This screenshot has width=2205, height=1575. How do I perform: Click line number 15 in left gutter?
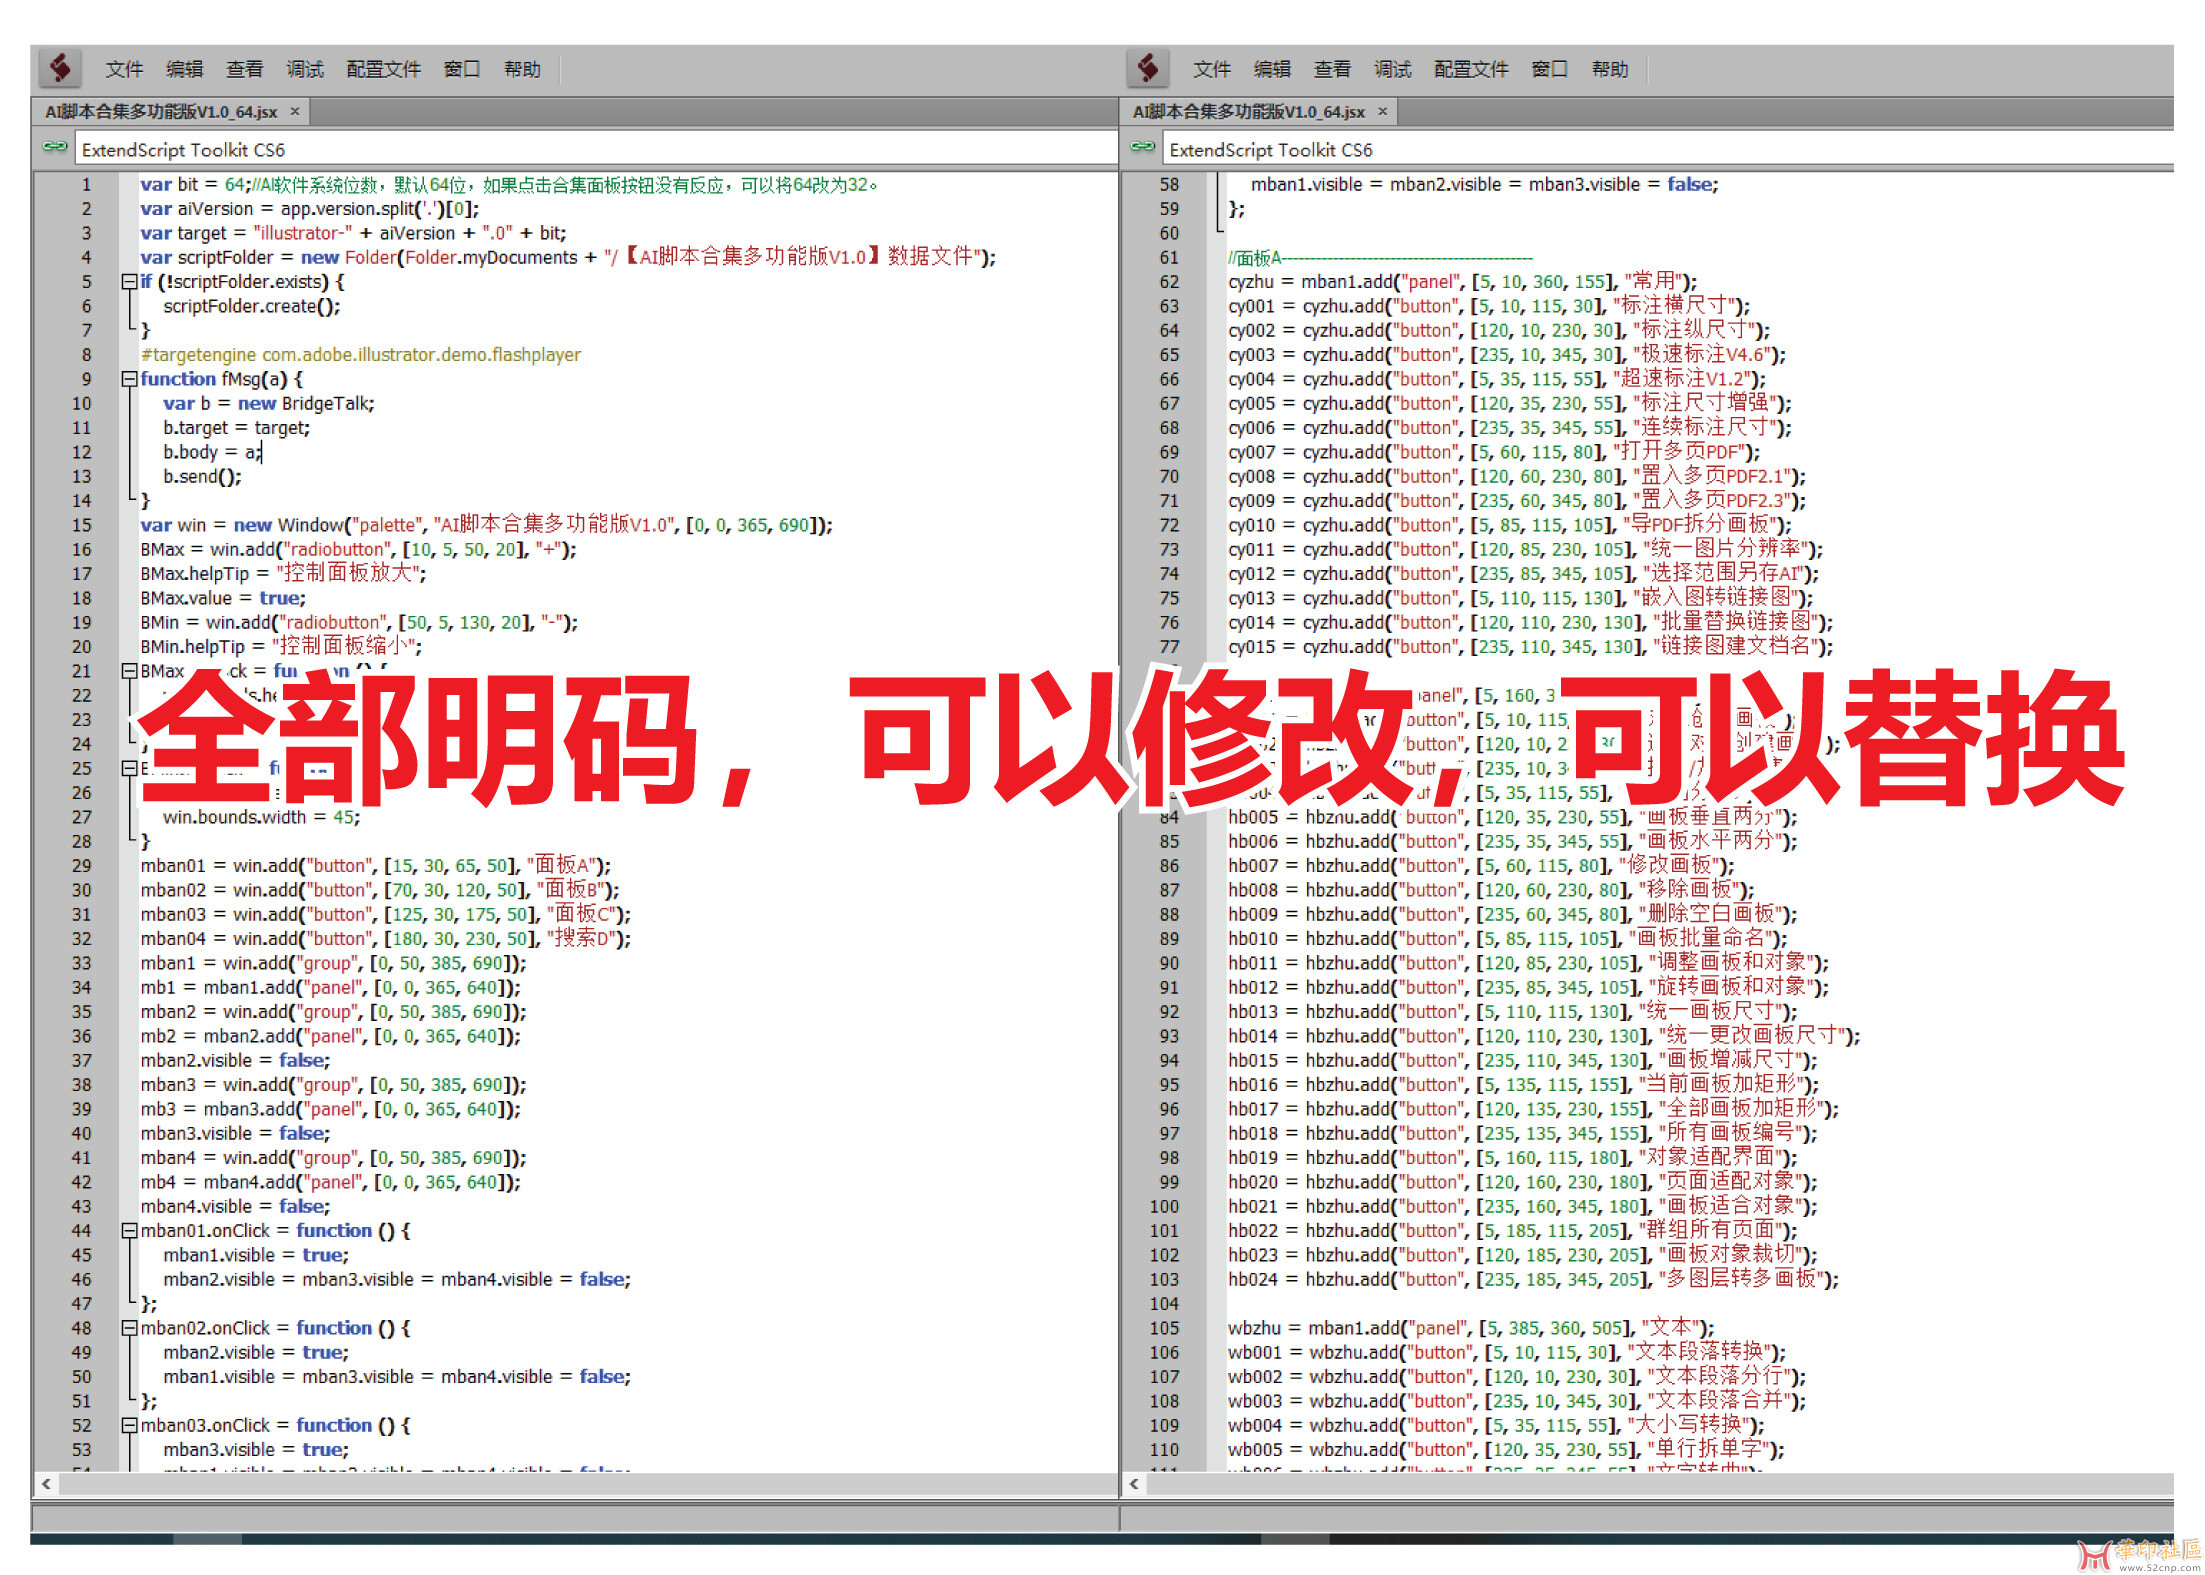coord(81,525)
